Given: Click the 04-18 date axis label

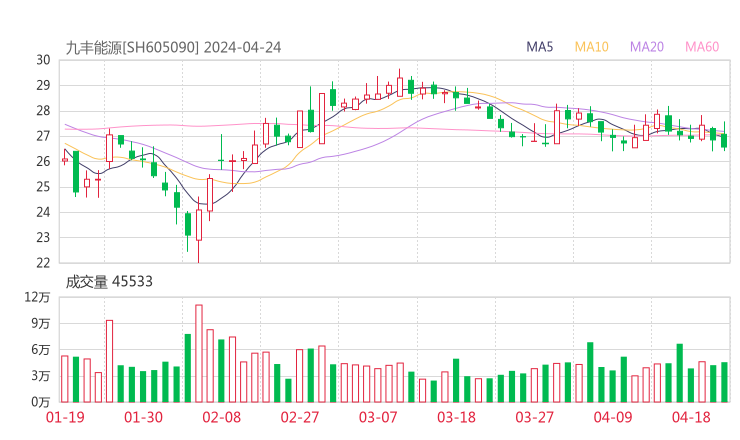Looking at the screenshot, I should point(691,417).
